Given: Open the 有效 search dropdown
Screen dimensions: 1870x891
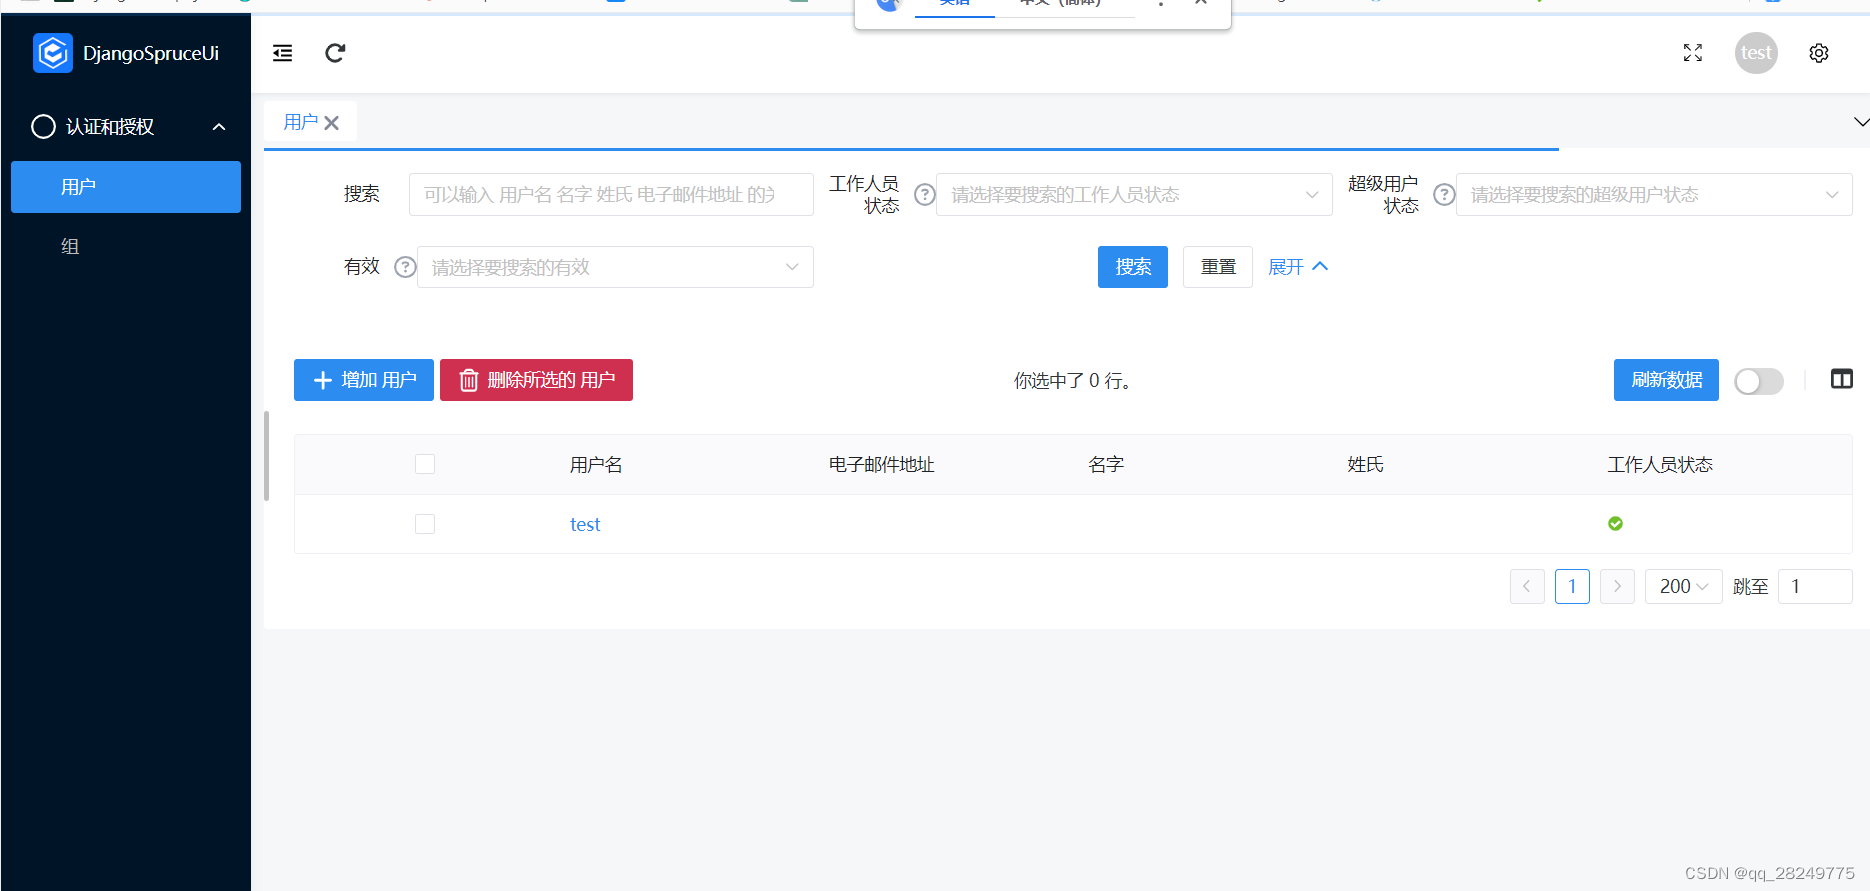Looking at the screenshot, I should 615,267.
